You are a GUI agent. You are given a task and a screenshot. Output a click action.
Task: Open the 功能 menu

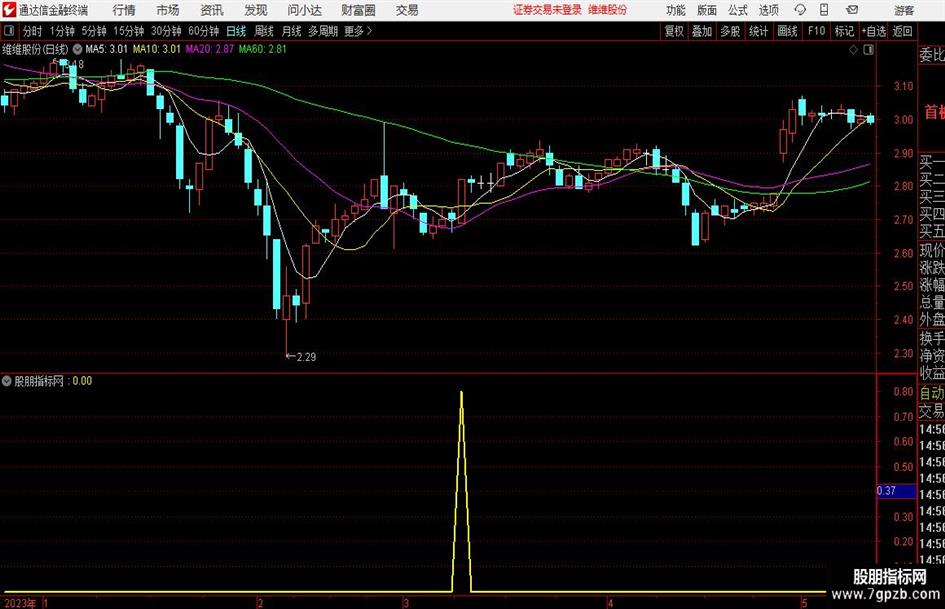tap(676, 10)
